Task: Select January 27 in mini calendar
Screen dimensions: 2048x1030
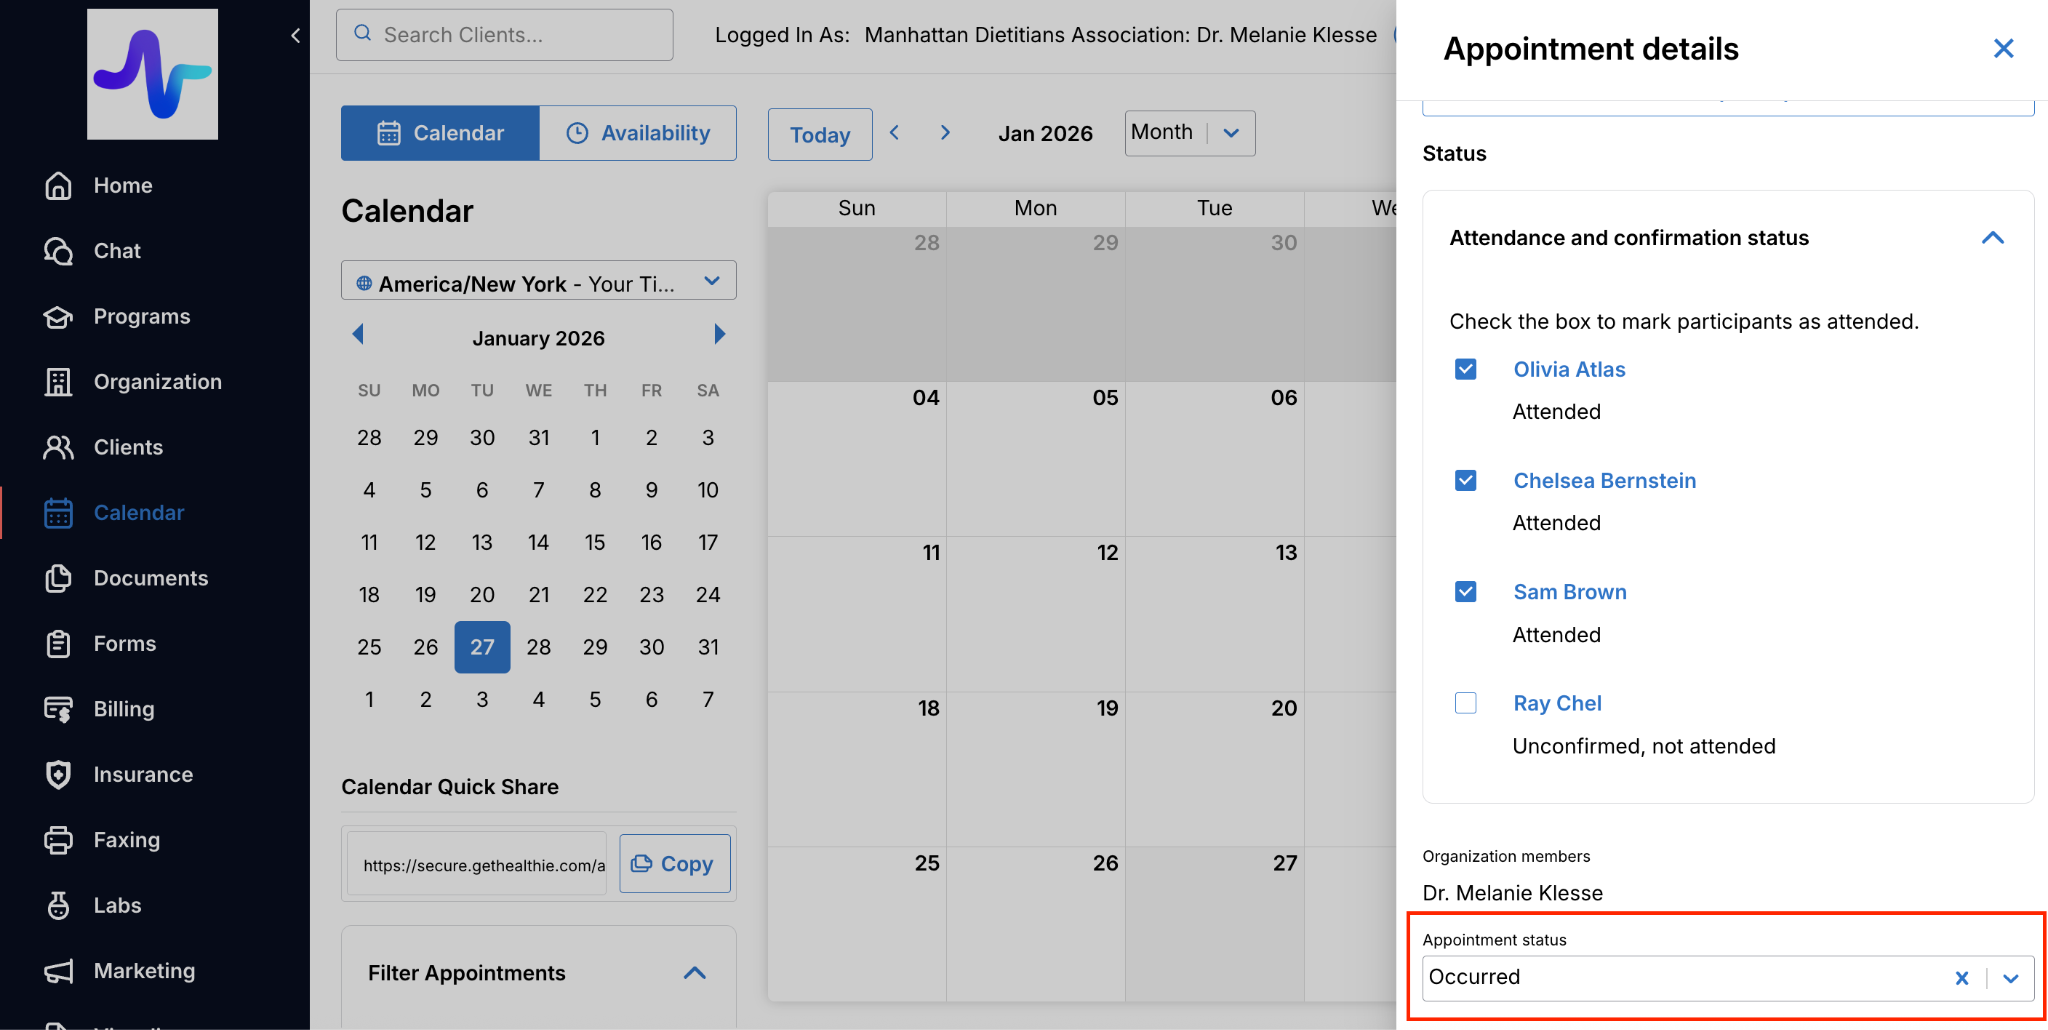Action: coord(482,647)
